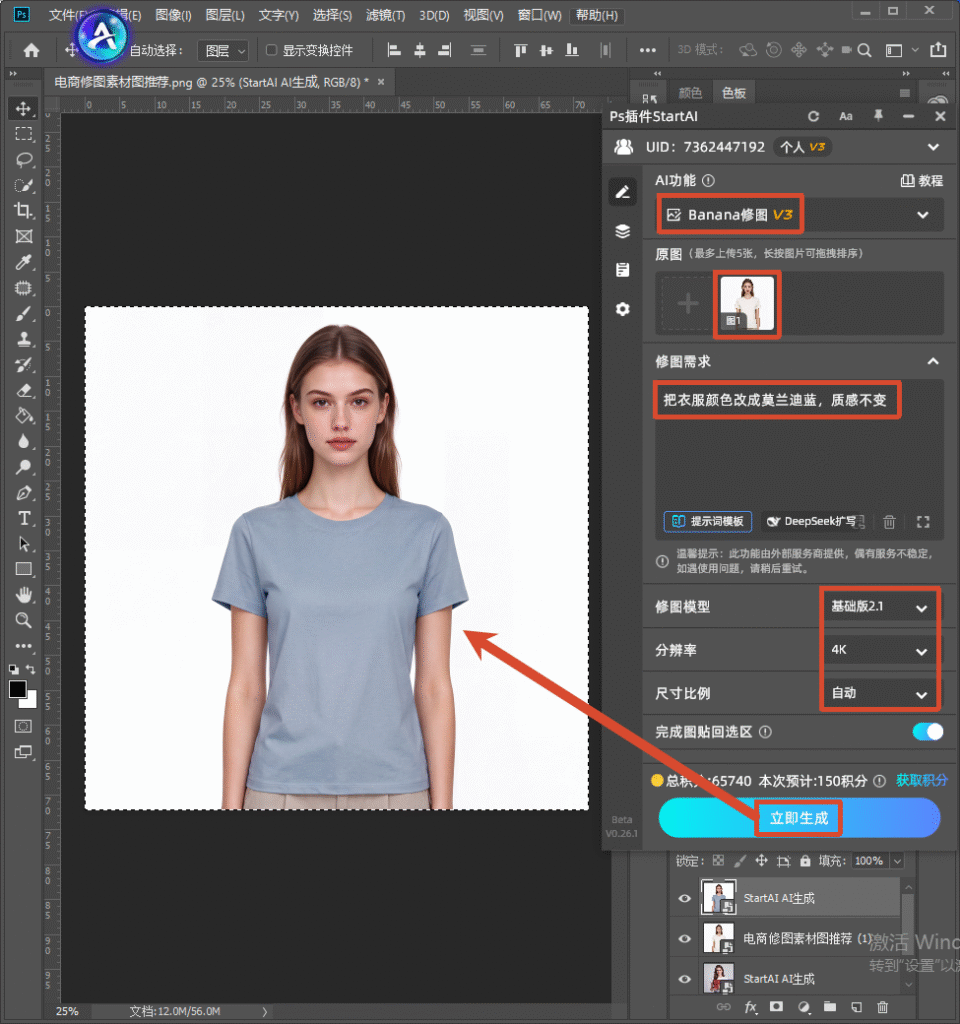Open the 提示词模板 button
Screen dimensions: 960x1024
point(708,521)
